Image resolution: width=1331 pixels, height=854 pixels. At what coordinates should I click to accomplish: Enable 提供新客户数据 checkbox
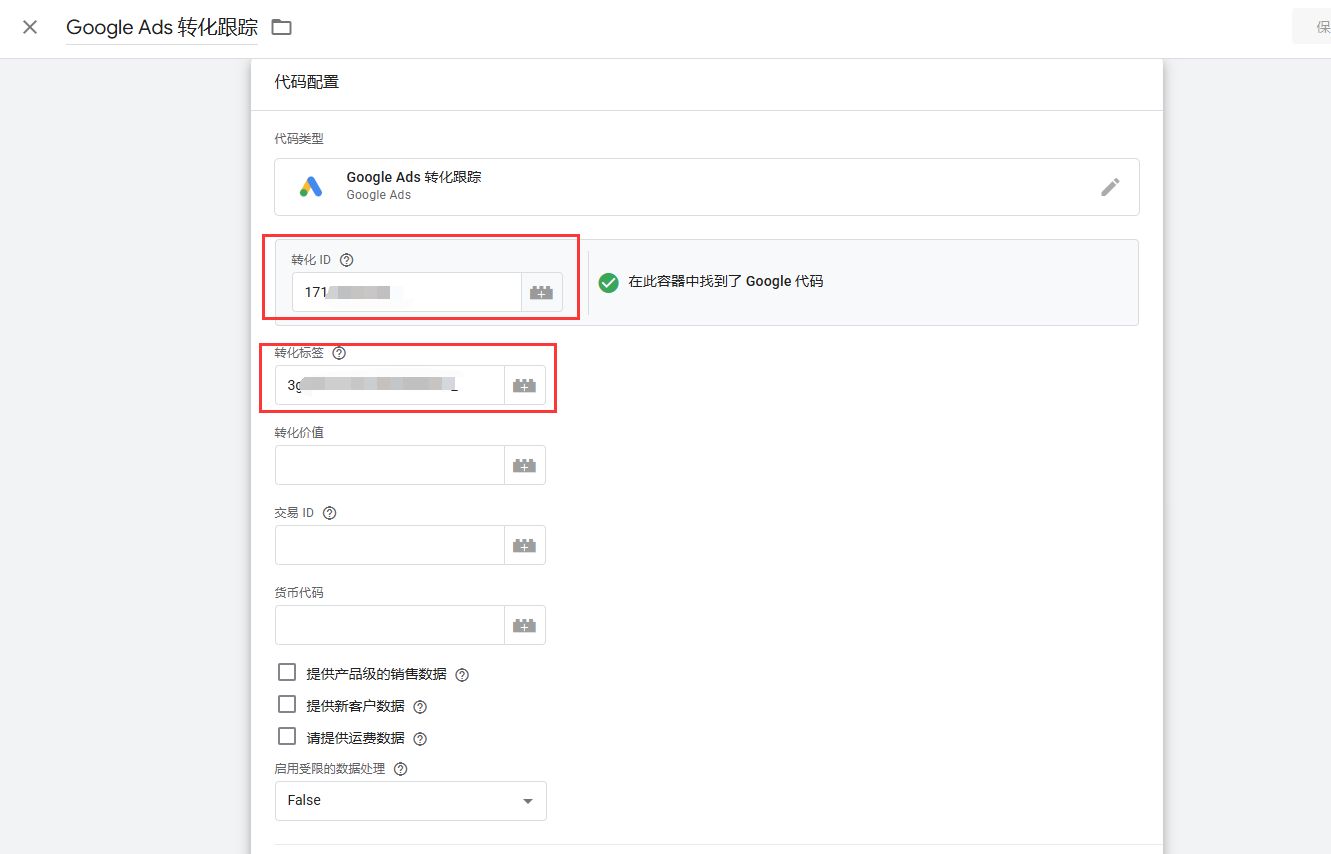(287, 705)
